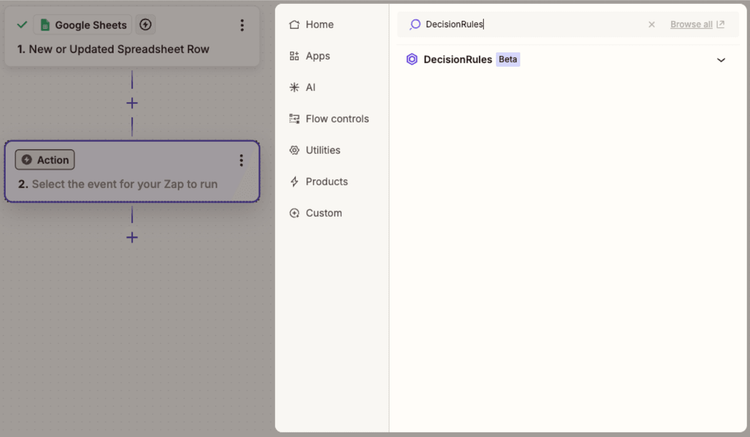Image resolution: width=750 pixels, height=437 pixels.
Task: Click the green checkmark on step 1
Action: [22, 25]
